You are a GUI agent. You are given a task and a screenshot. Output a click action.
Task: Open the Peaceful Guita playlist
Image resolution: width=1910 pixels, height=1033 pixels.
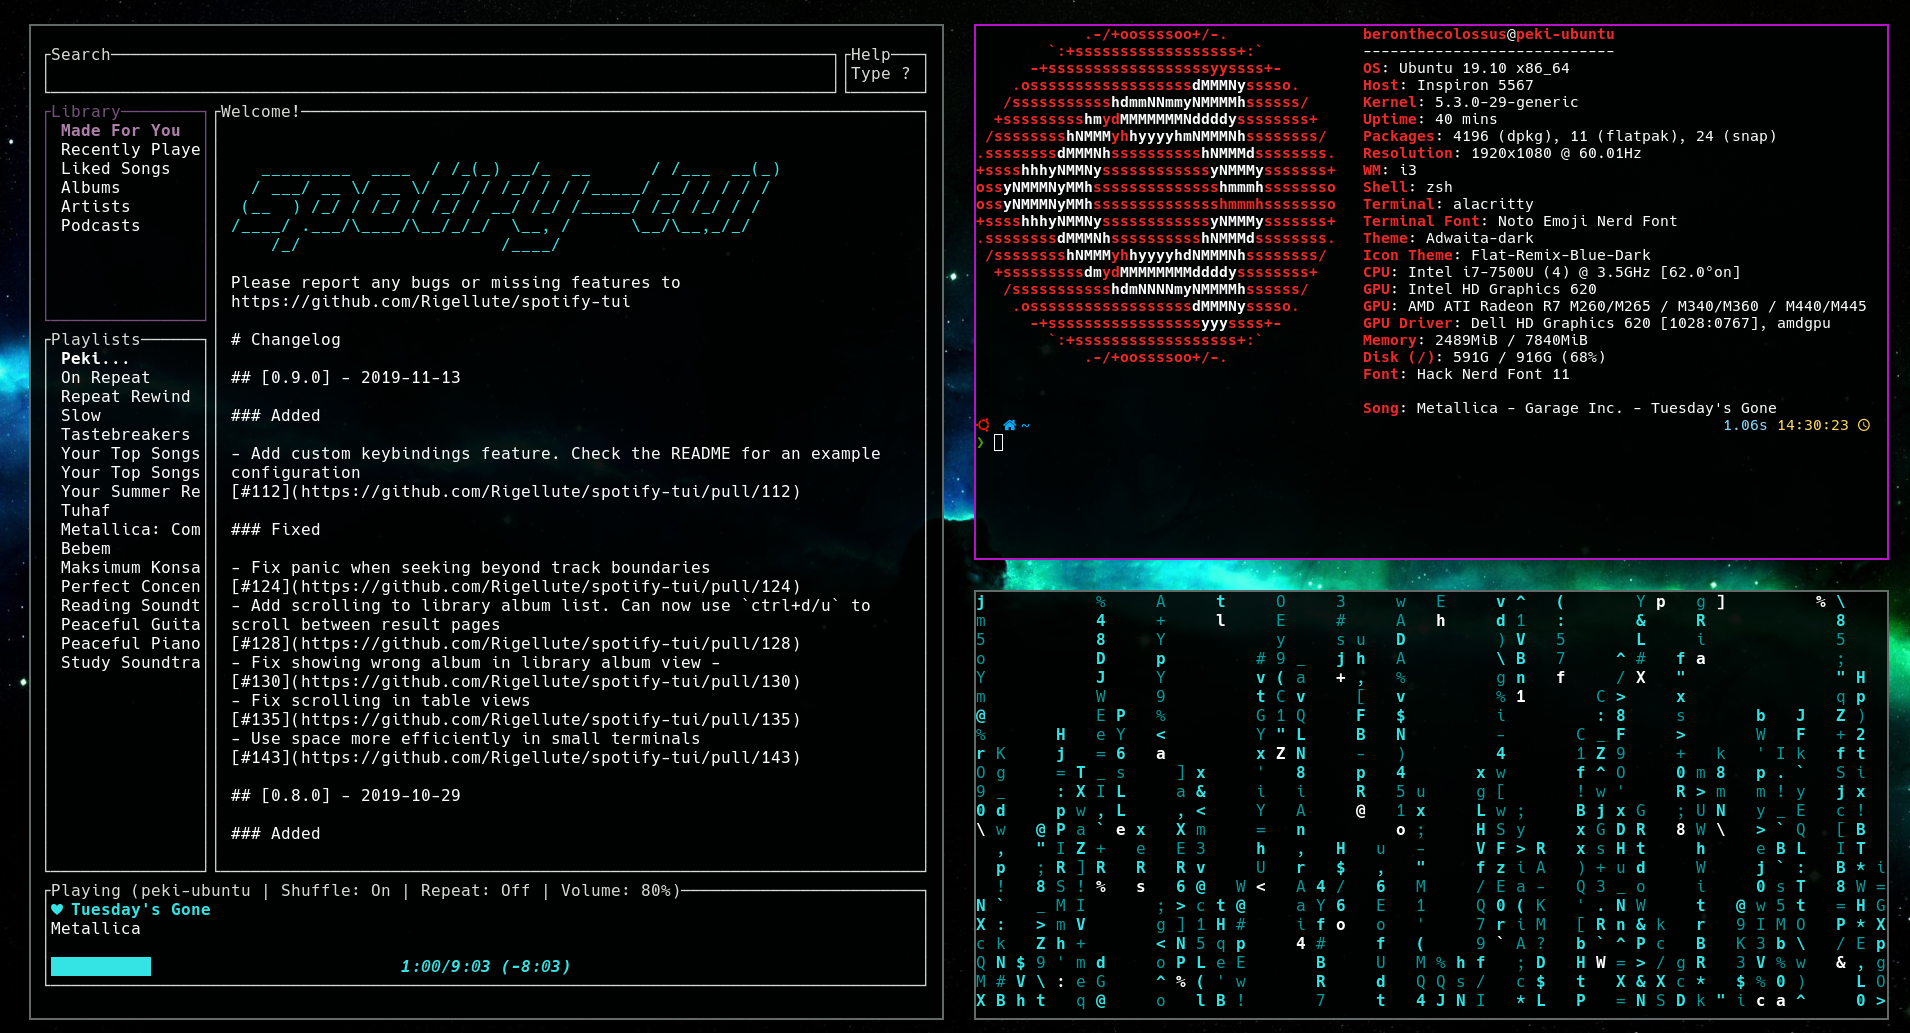[131, 625]
